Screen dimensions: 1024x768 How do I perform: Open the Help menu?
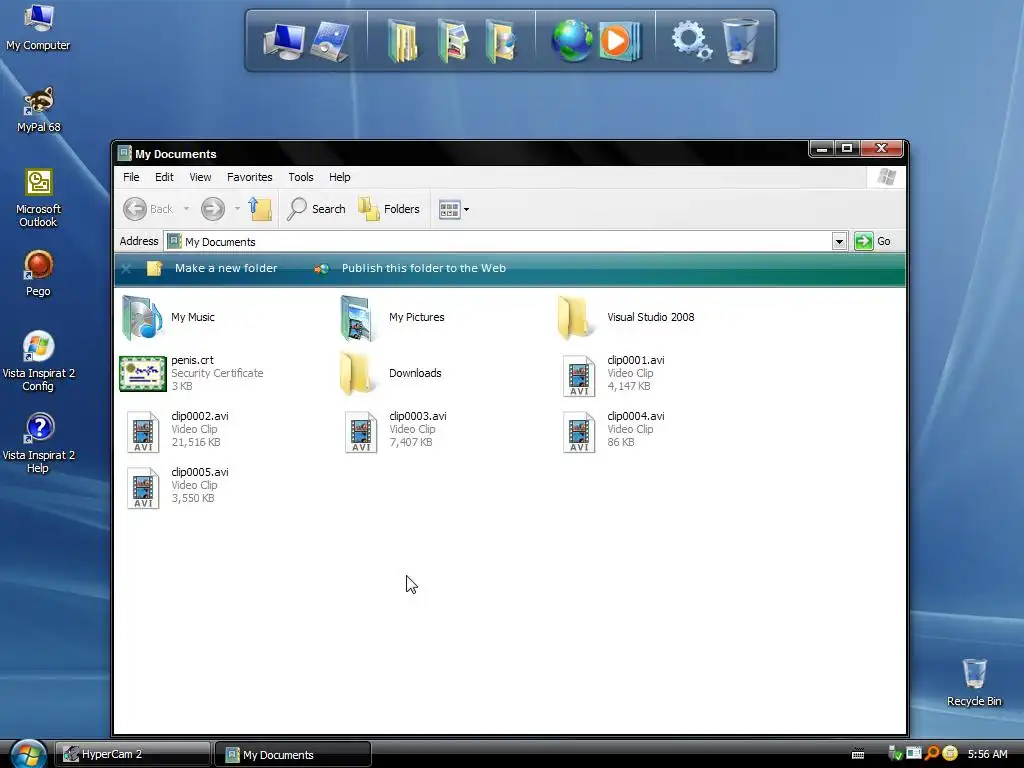click(340, 177)
